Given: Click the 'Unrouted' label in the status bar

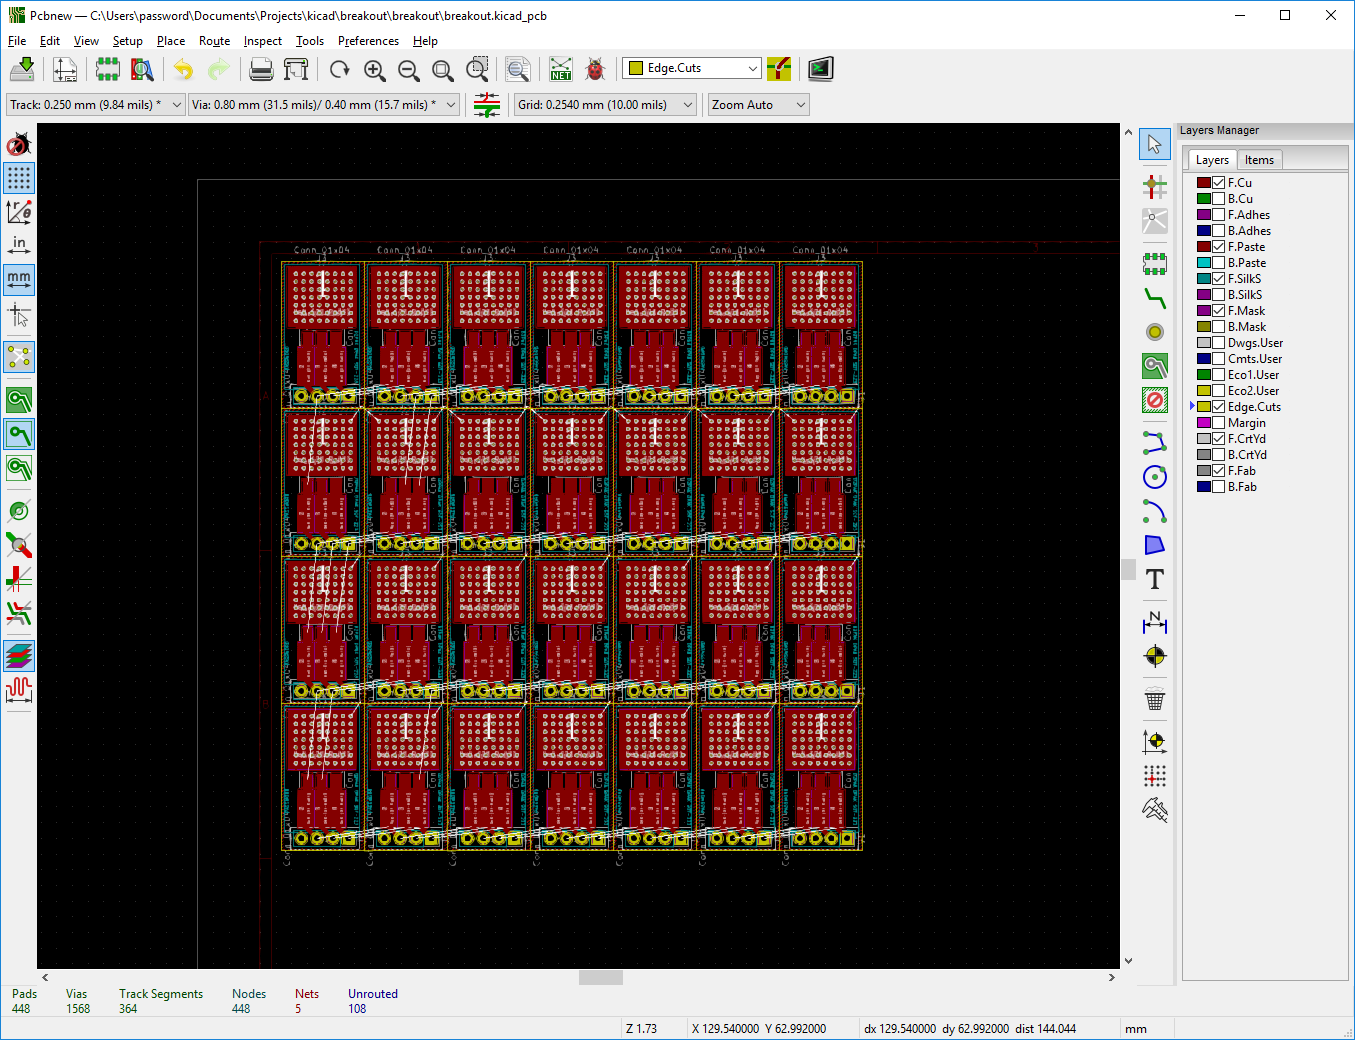Looking at the screenshot, I should coord(373,994).
